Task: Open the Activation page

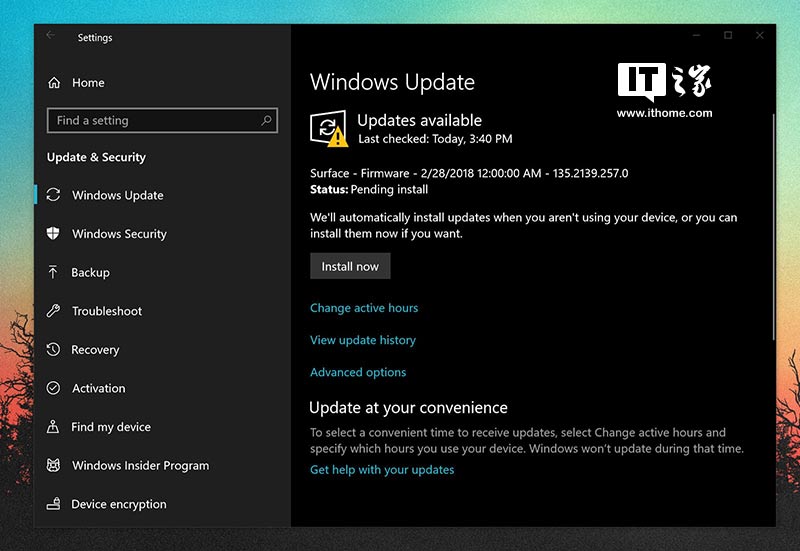Action: click(98, 388)
